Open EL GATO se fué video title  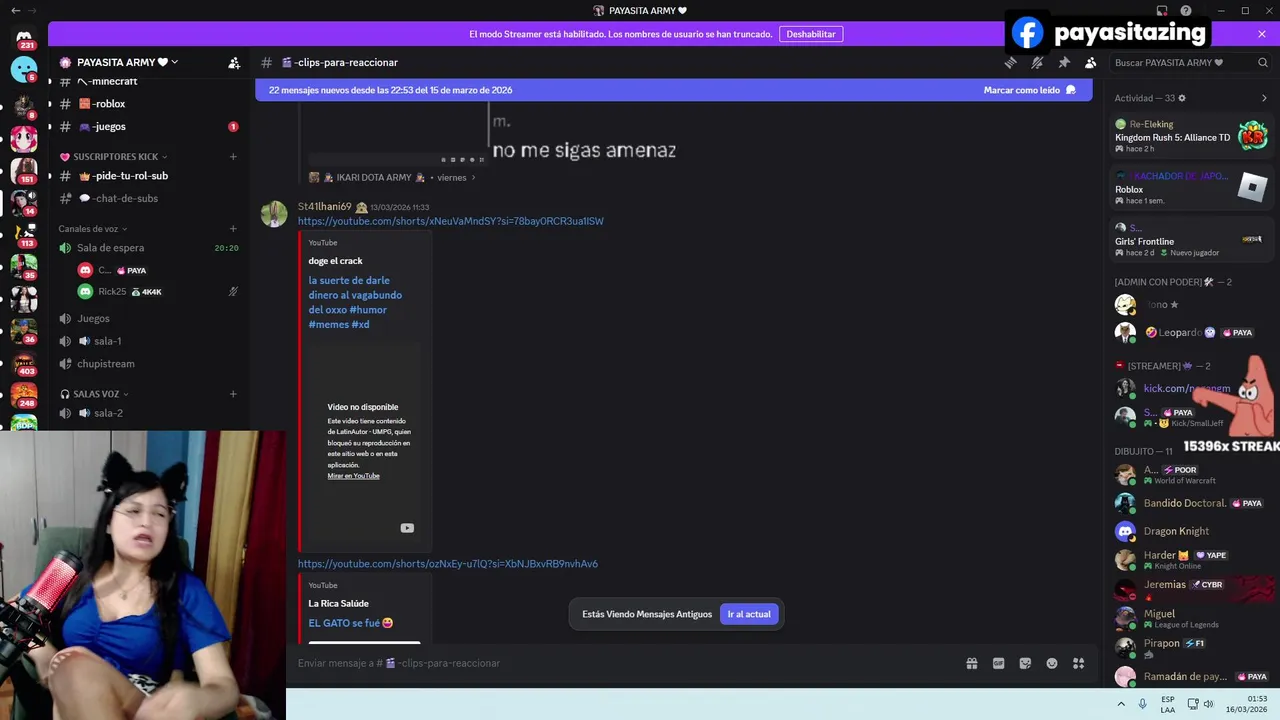[x=350, y=623]
